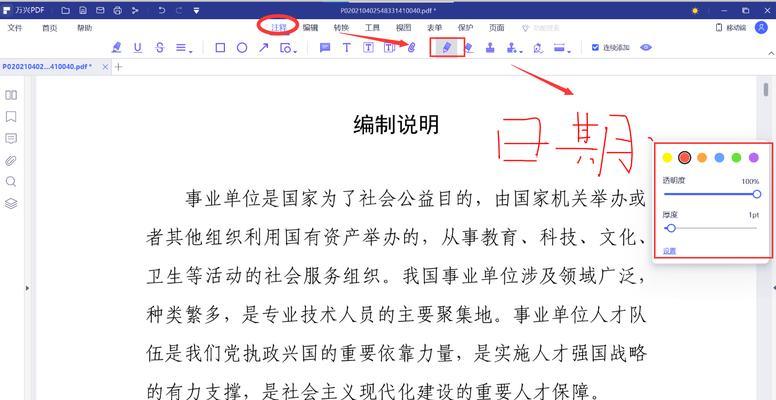Screen dimensions: 776x400
Task: Expand the left side panel arrow
Action: click(27, 288)
